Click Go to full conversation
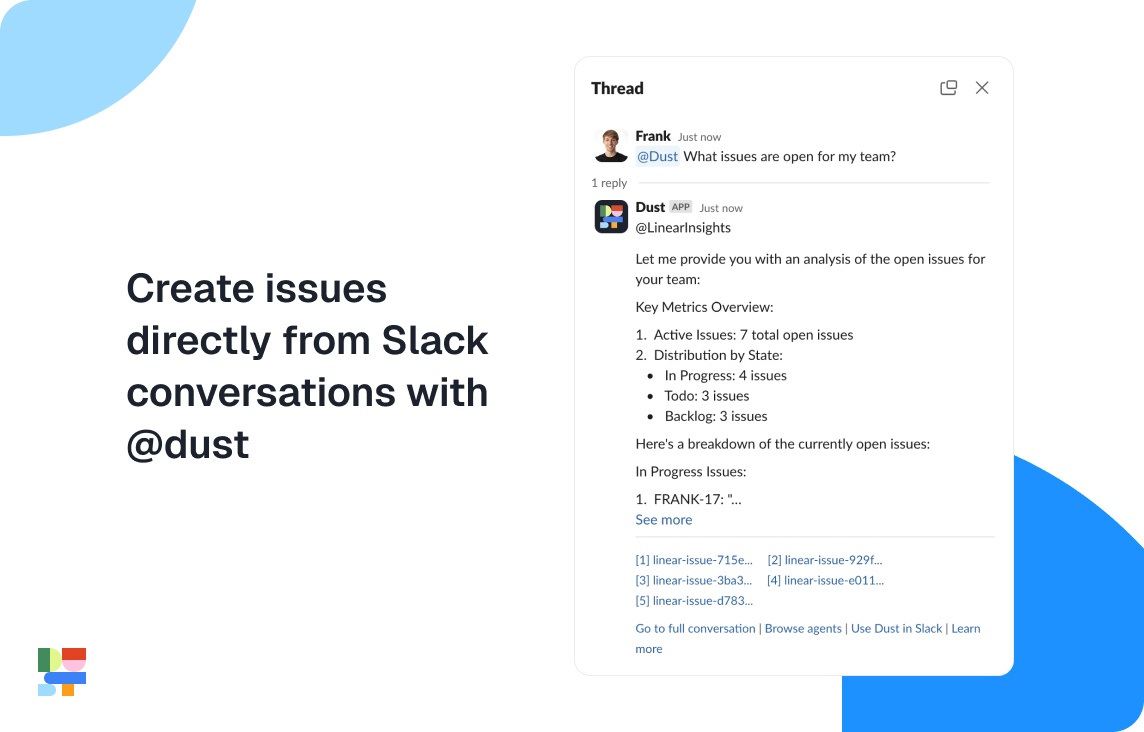Image resolution: width=1144 pixels, height=732 pixels. tap(694, 628)
